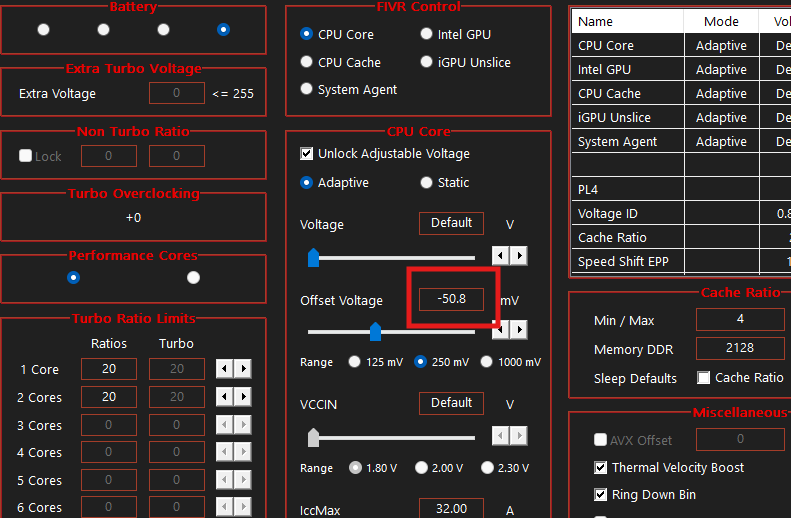This screenshot has width=791, height=518.
Task: Select second Performance Cores radio option
Action: (194, 277)
